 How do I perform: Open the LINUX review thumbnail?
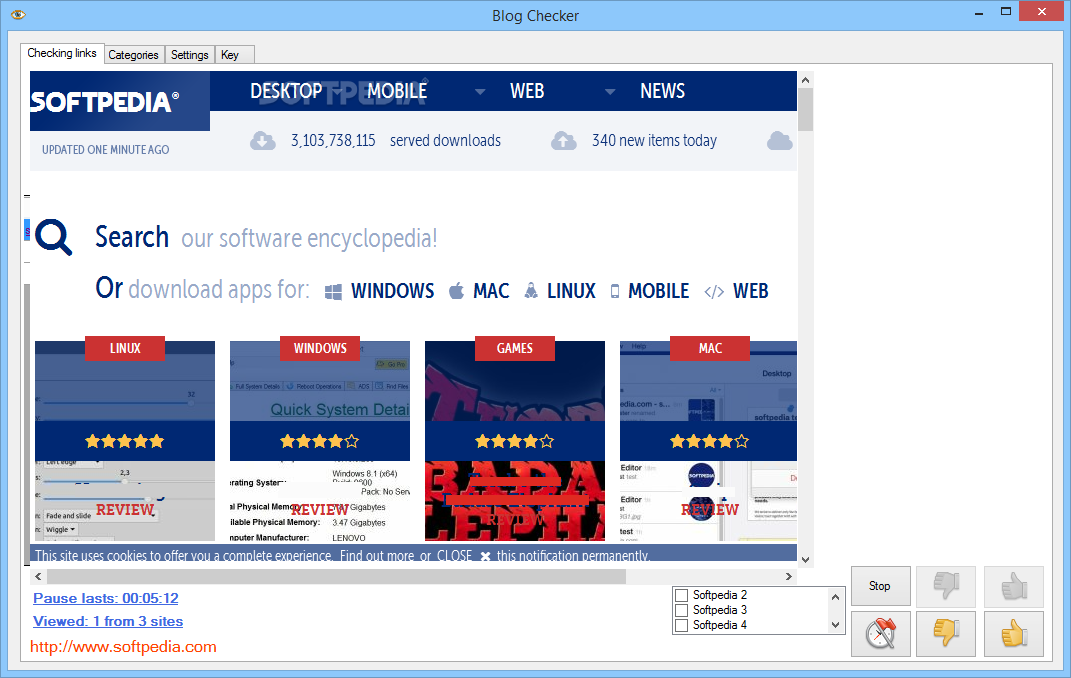125,440
